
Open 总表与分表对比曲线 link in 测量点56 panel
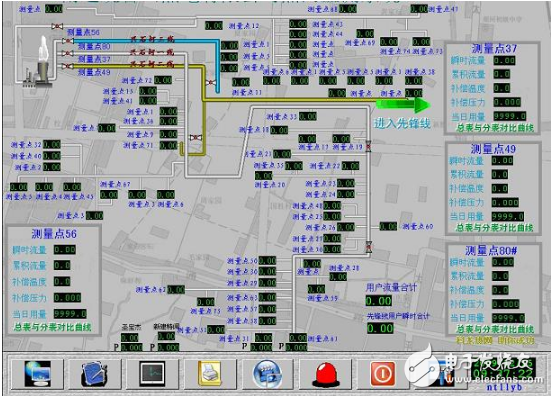52,327
